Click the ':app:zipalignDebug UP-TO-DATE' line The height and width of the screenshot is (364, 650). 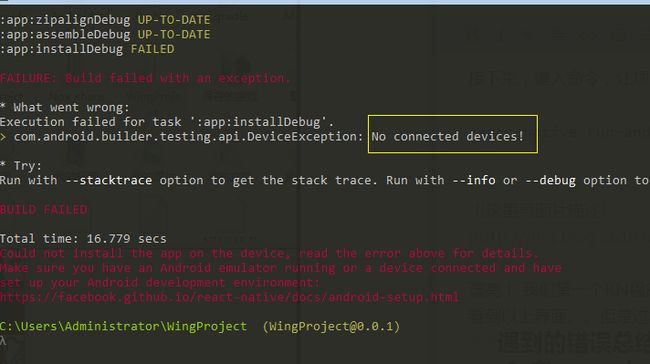coord(105,20)
